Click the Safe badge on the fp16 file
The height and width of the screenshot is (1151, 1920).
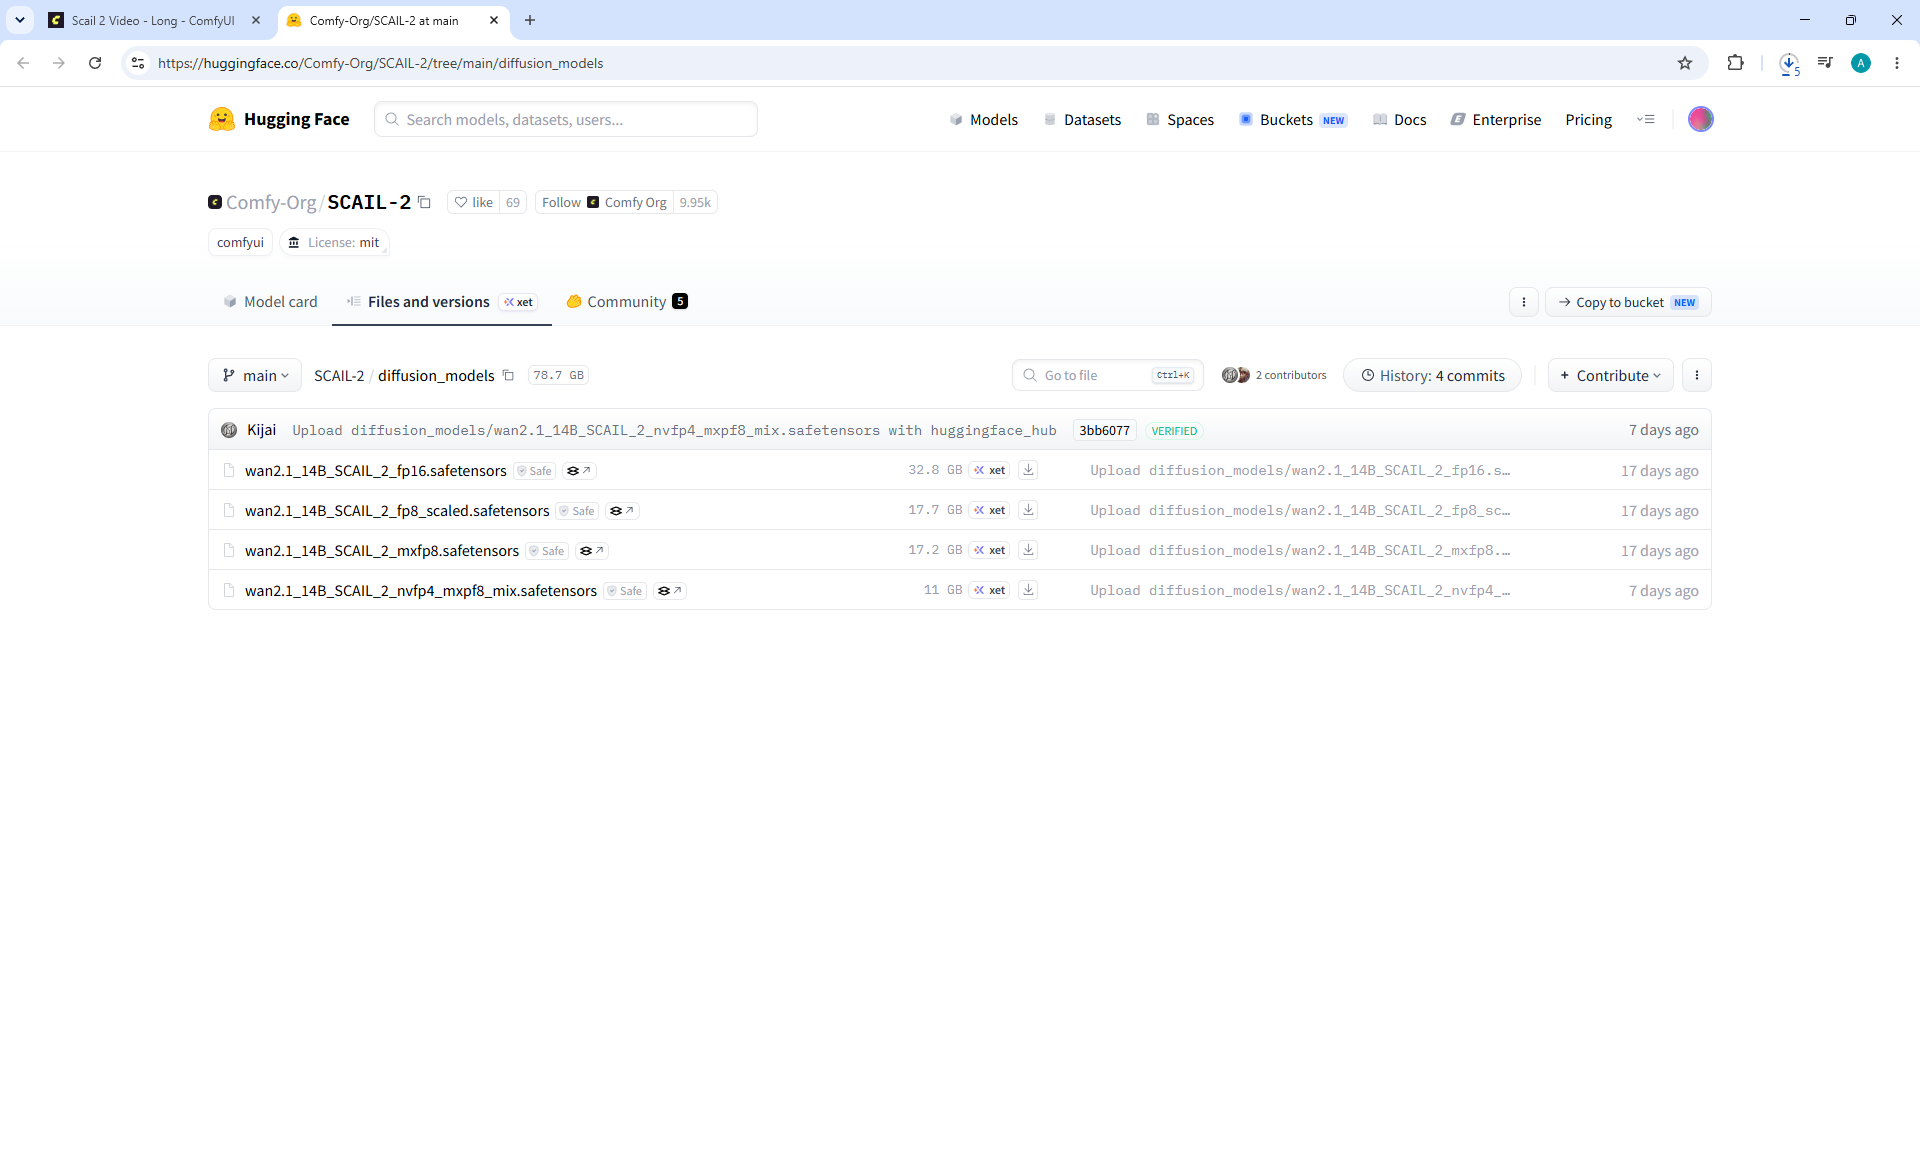[x=535, y=471]
